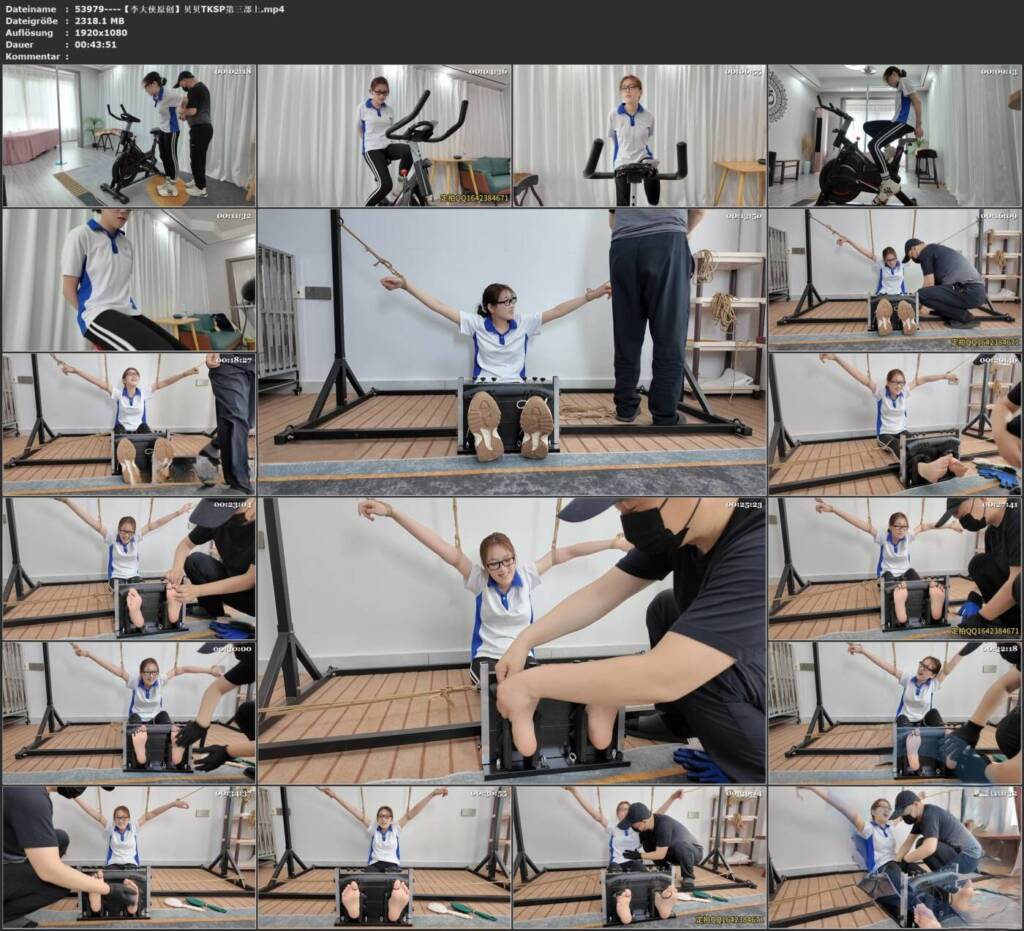Pick the frame stamped 00:32:18
Viewport: 1024px width, 931px height.
pos(895,713)
